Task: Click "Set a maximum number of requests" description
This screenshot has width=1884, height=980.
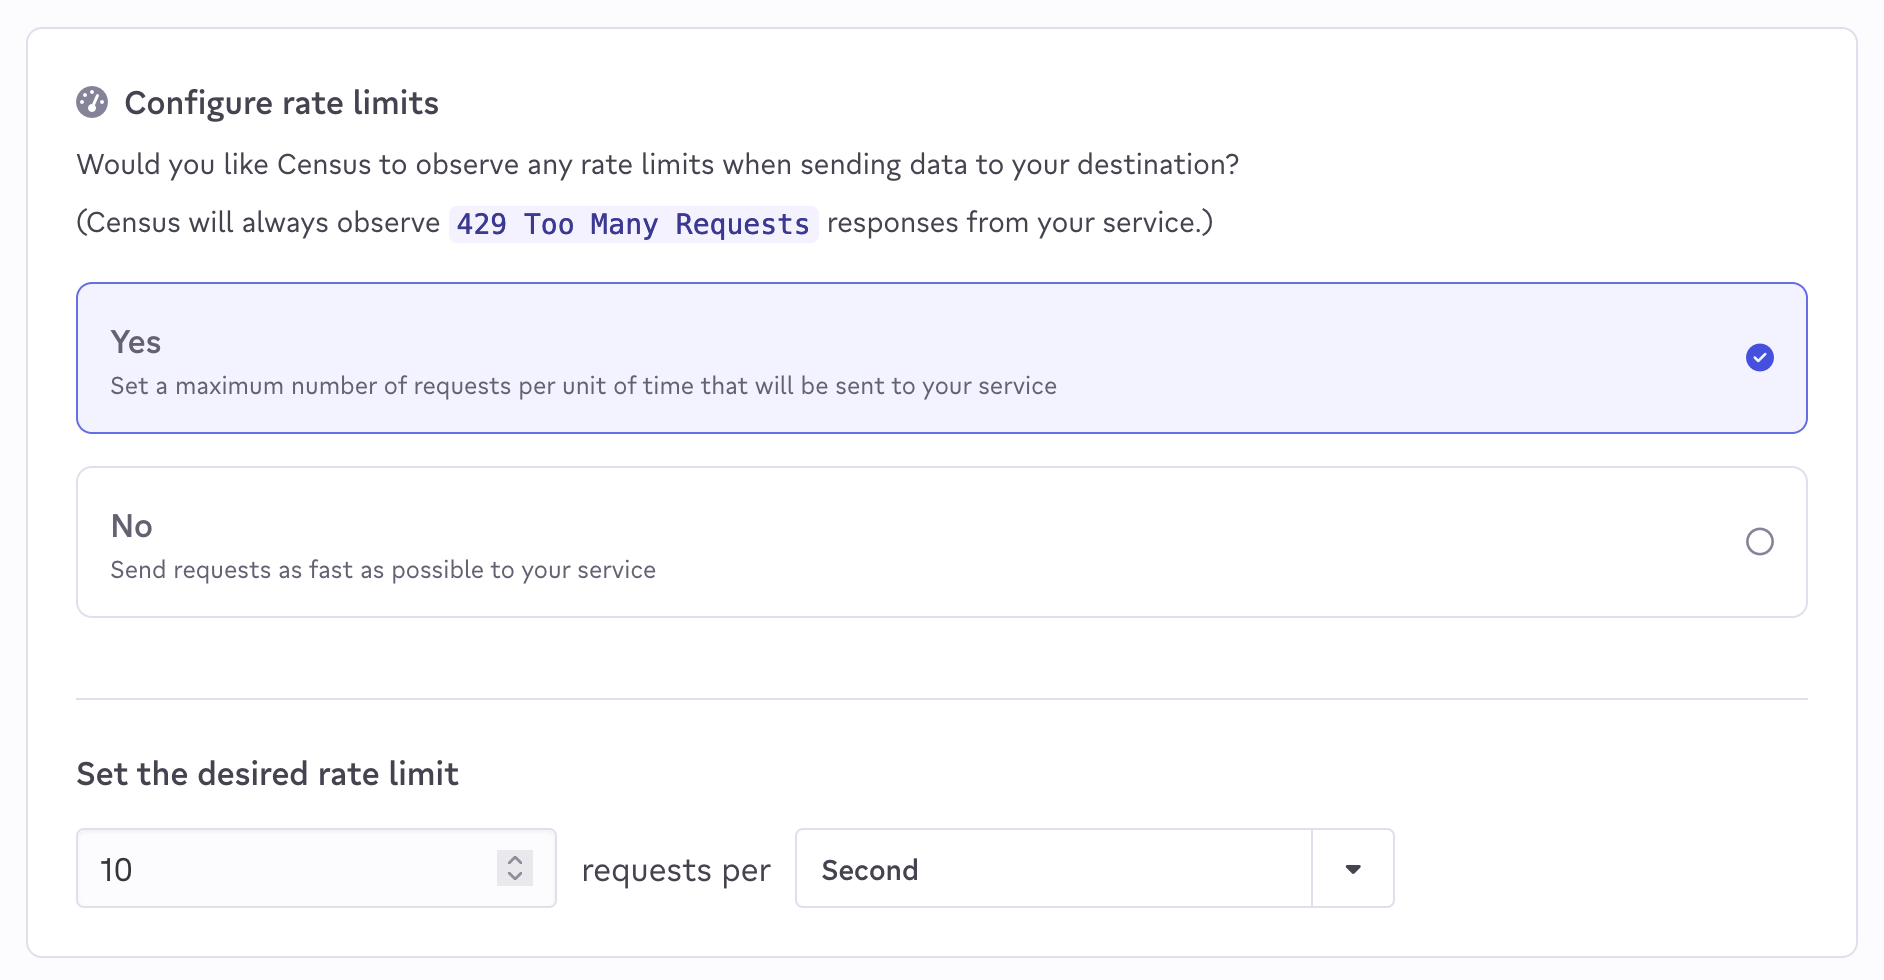Action: tap(583, 386)
